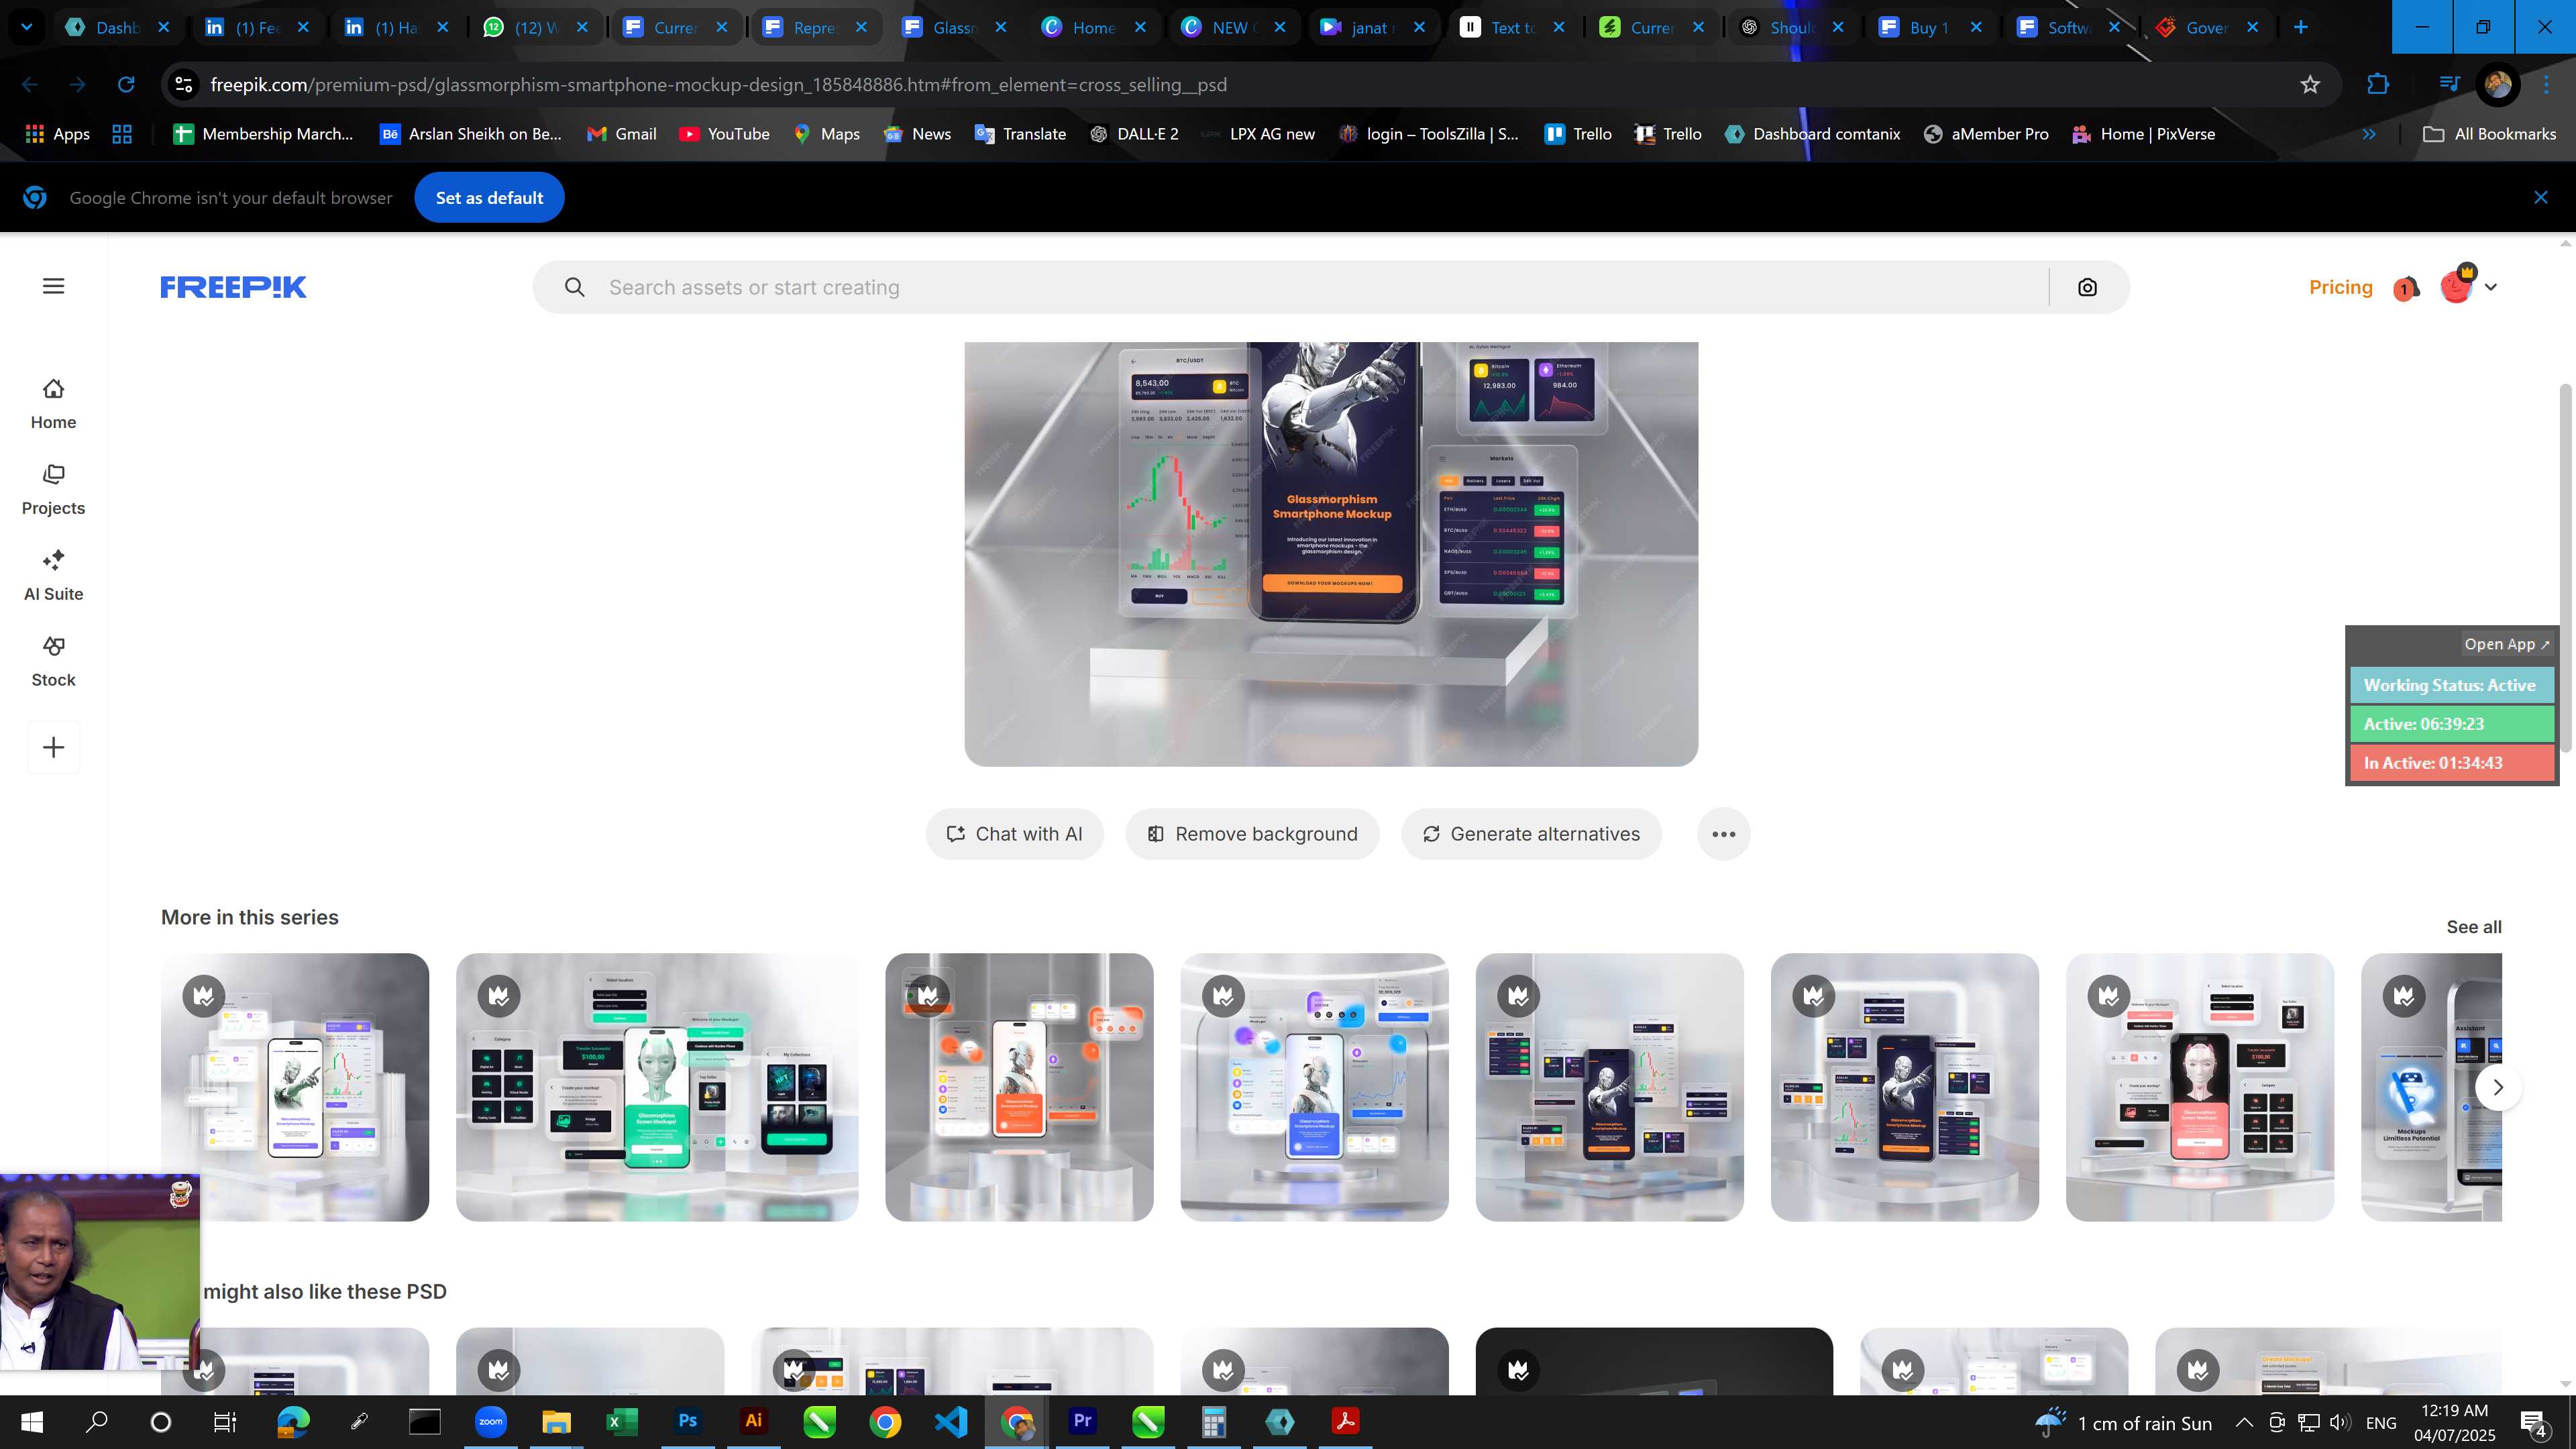
Task: Open first series thumbnail with white phone
Action: coord(295,1087)
